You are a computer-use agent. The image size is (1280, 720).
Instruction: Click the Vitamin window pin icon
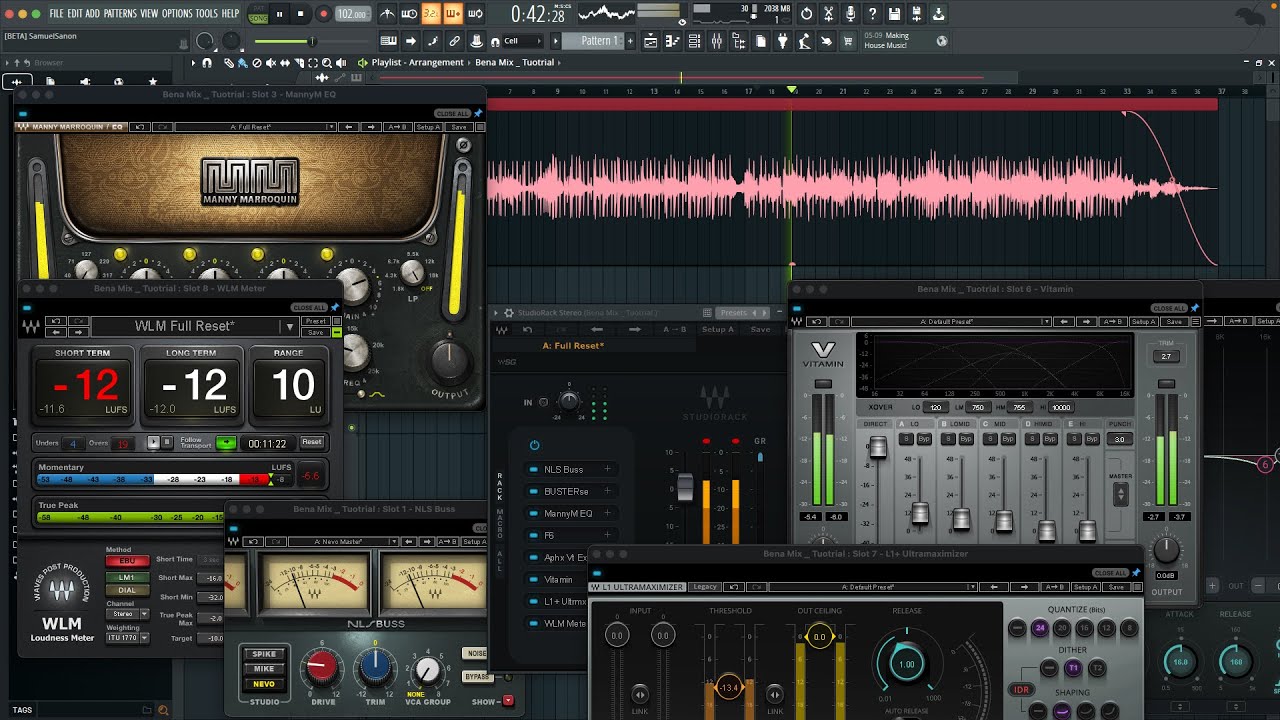[1193, 308]
